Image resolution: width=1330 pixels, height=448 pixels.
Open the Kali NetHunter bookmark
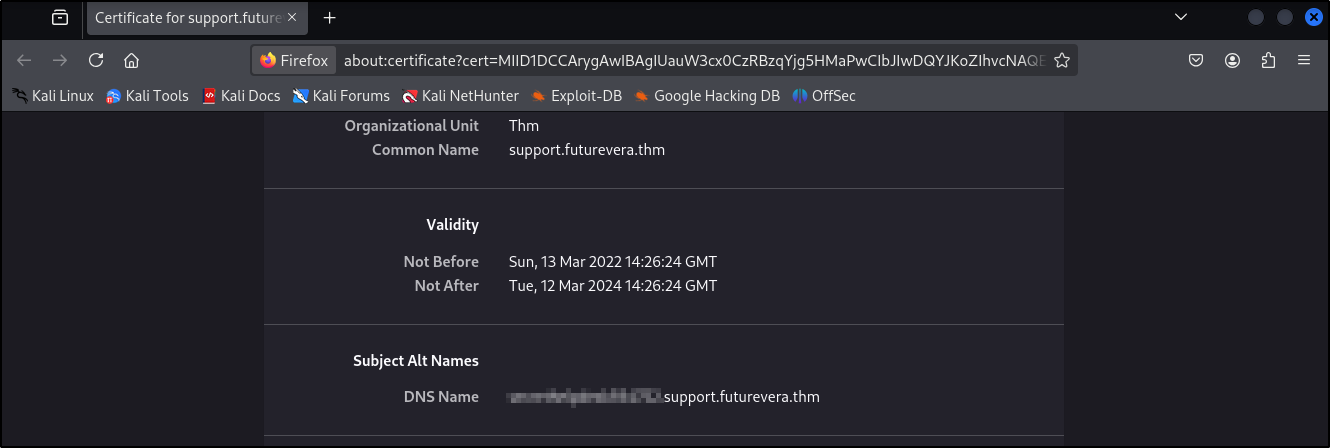[x=460, y=96]
